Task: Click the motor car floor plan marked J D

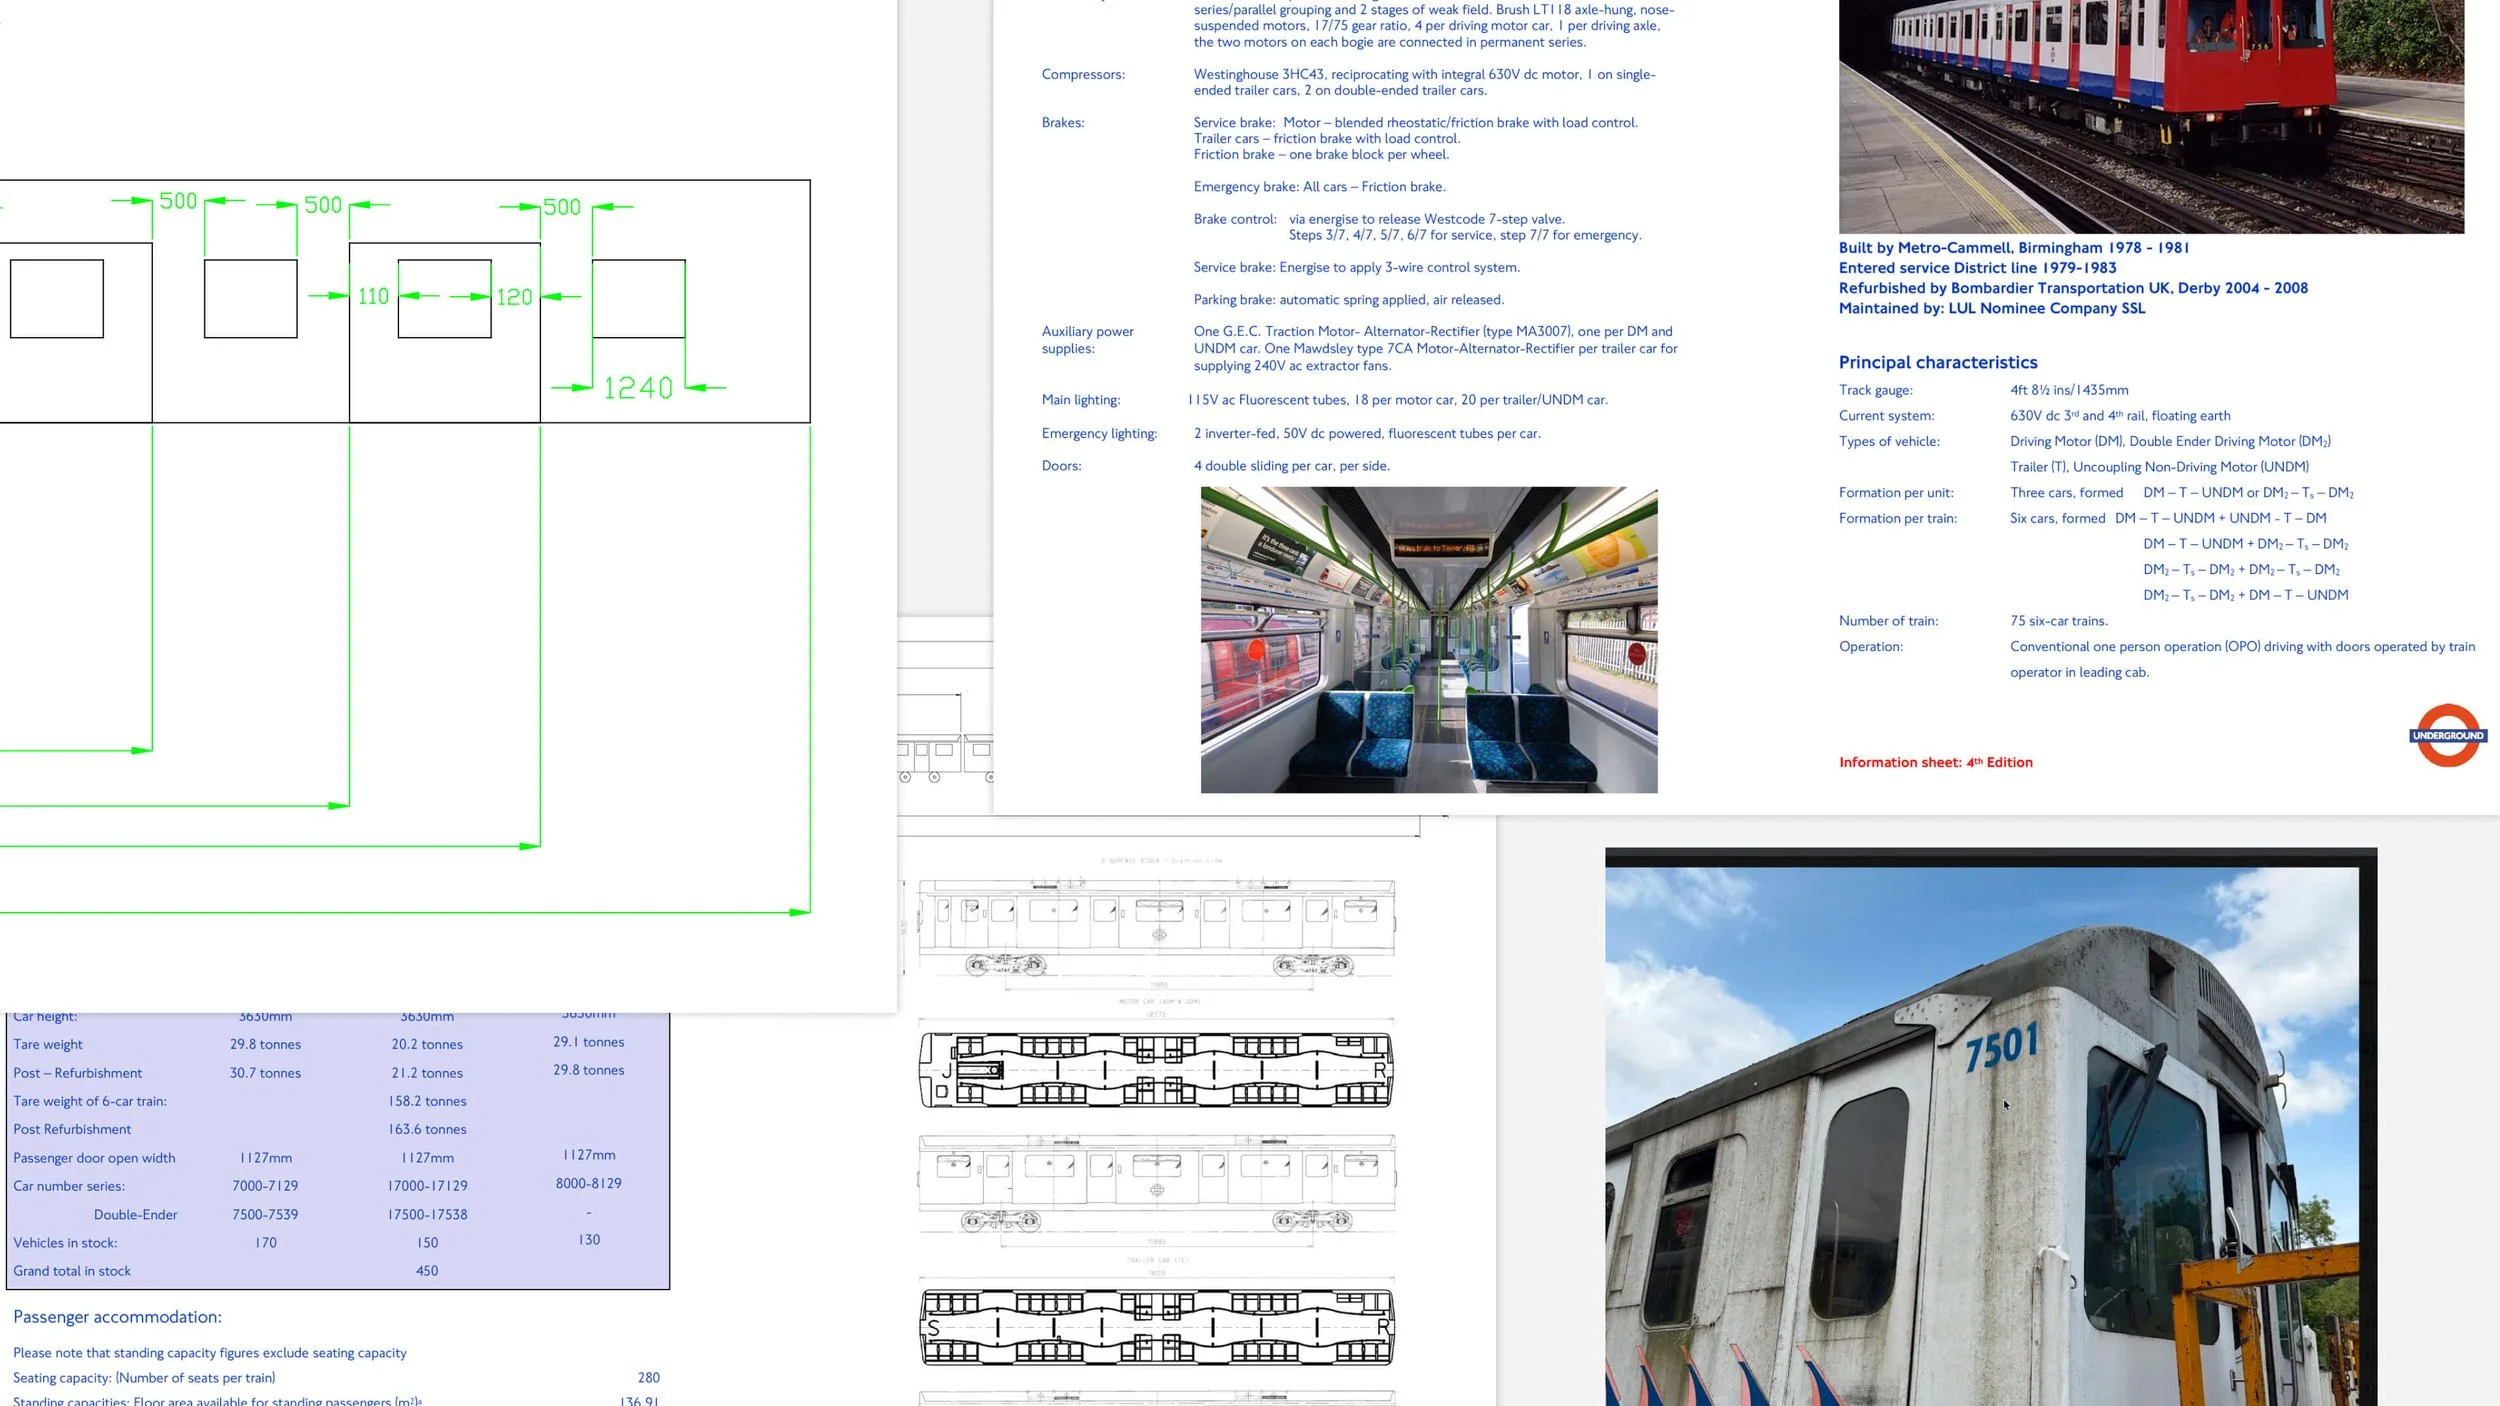Action: pos(1156,1070)
